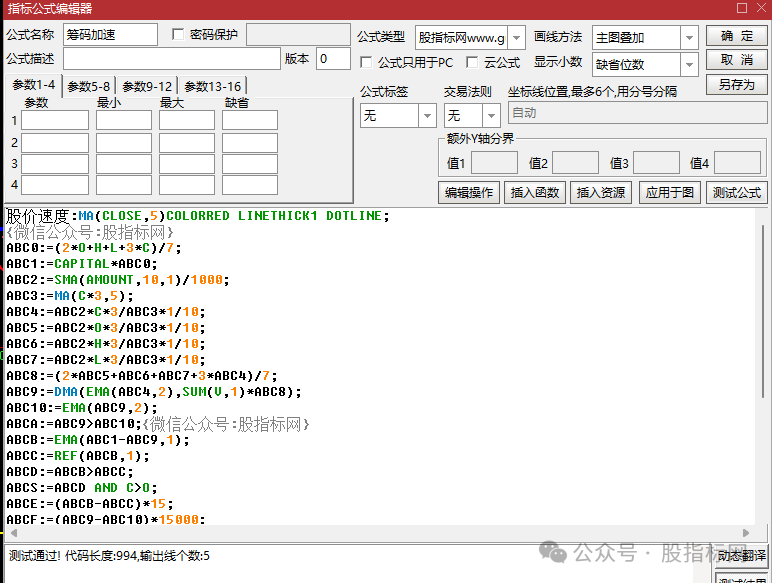The image size is (772, 583).
Task: Click parameter row 1 name field
Action: pyautogui.click(x=55, y=120)
